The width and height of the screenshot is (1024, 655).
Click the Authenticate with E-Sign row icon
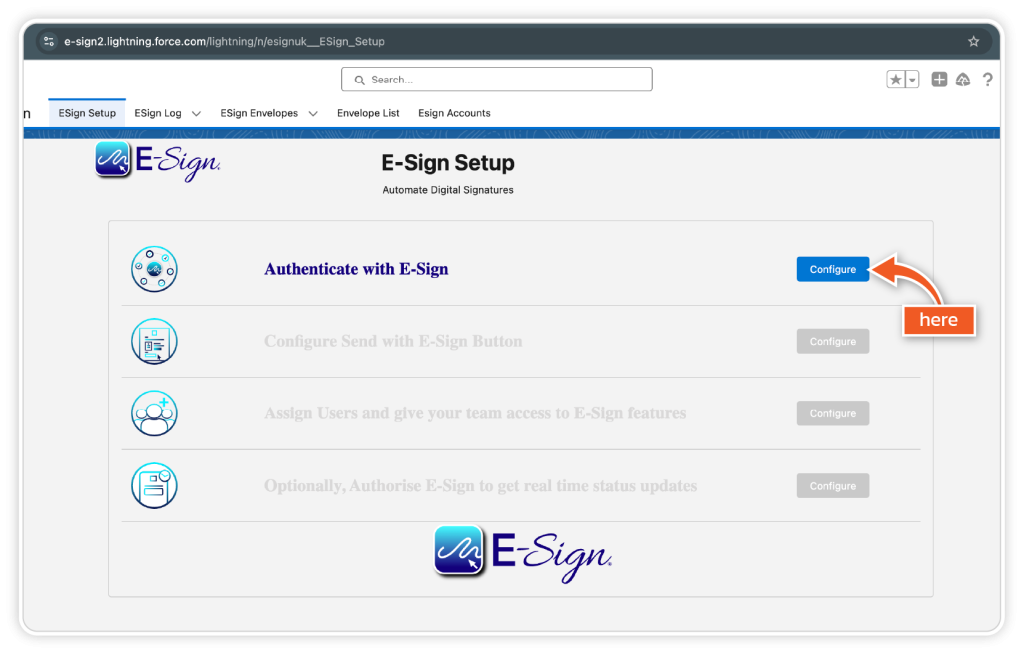click(x=154, y=269)
